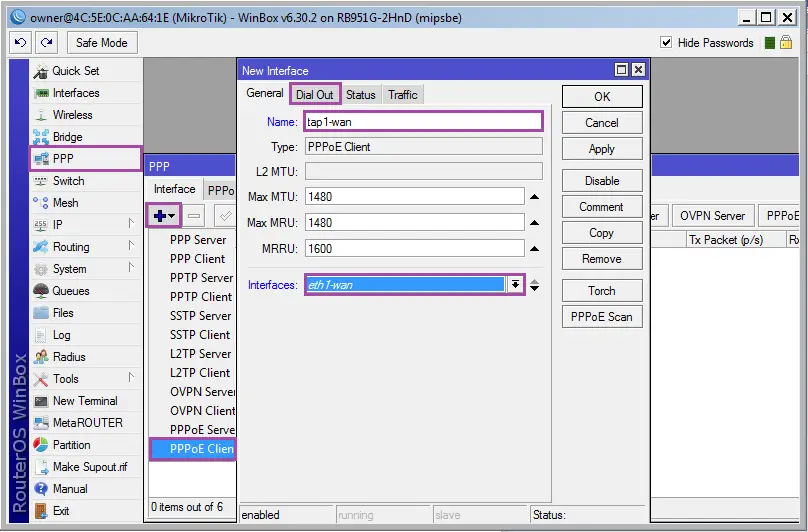Click the OK button
The image size is (808, 532).
602,97
